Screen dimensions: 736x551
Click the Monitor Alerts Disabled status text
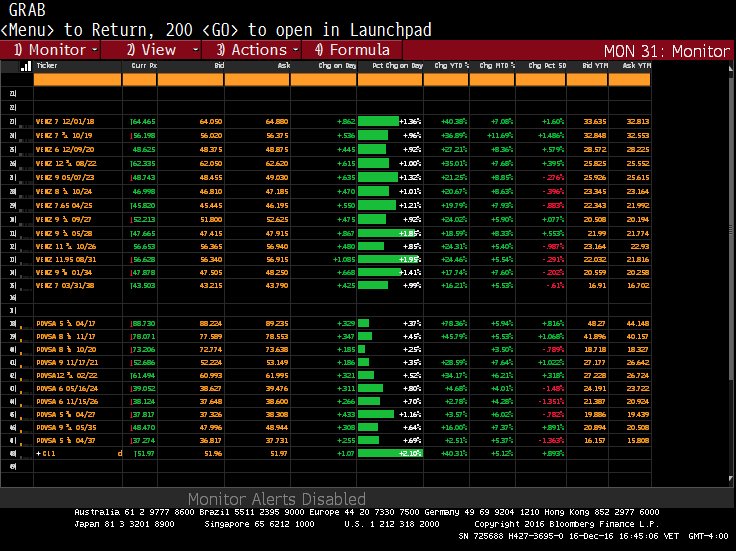point(276,498)
